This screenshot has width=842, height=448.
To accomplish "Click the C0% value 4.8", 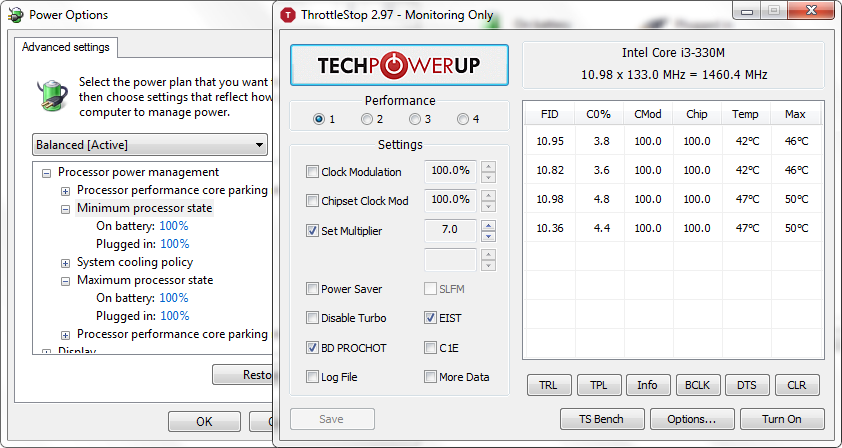I will [x=601, y=199].
